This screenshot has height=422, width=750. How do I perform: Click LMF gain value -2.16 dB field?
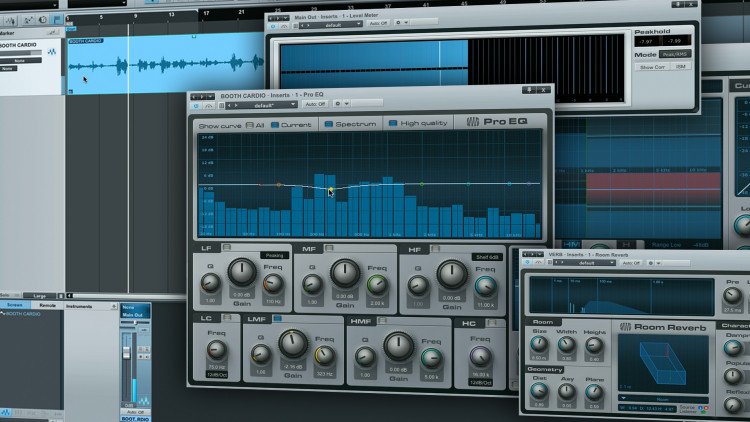point(293,366)
